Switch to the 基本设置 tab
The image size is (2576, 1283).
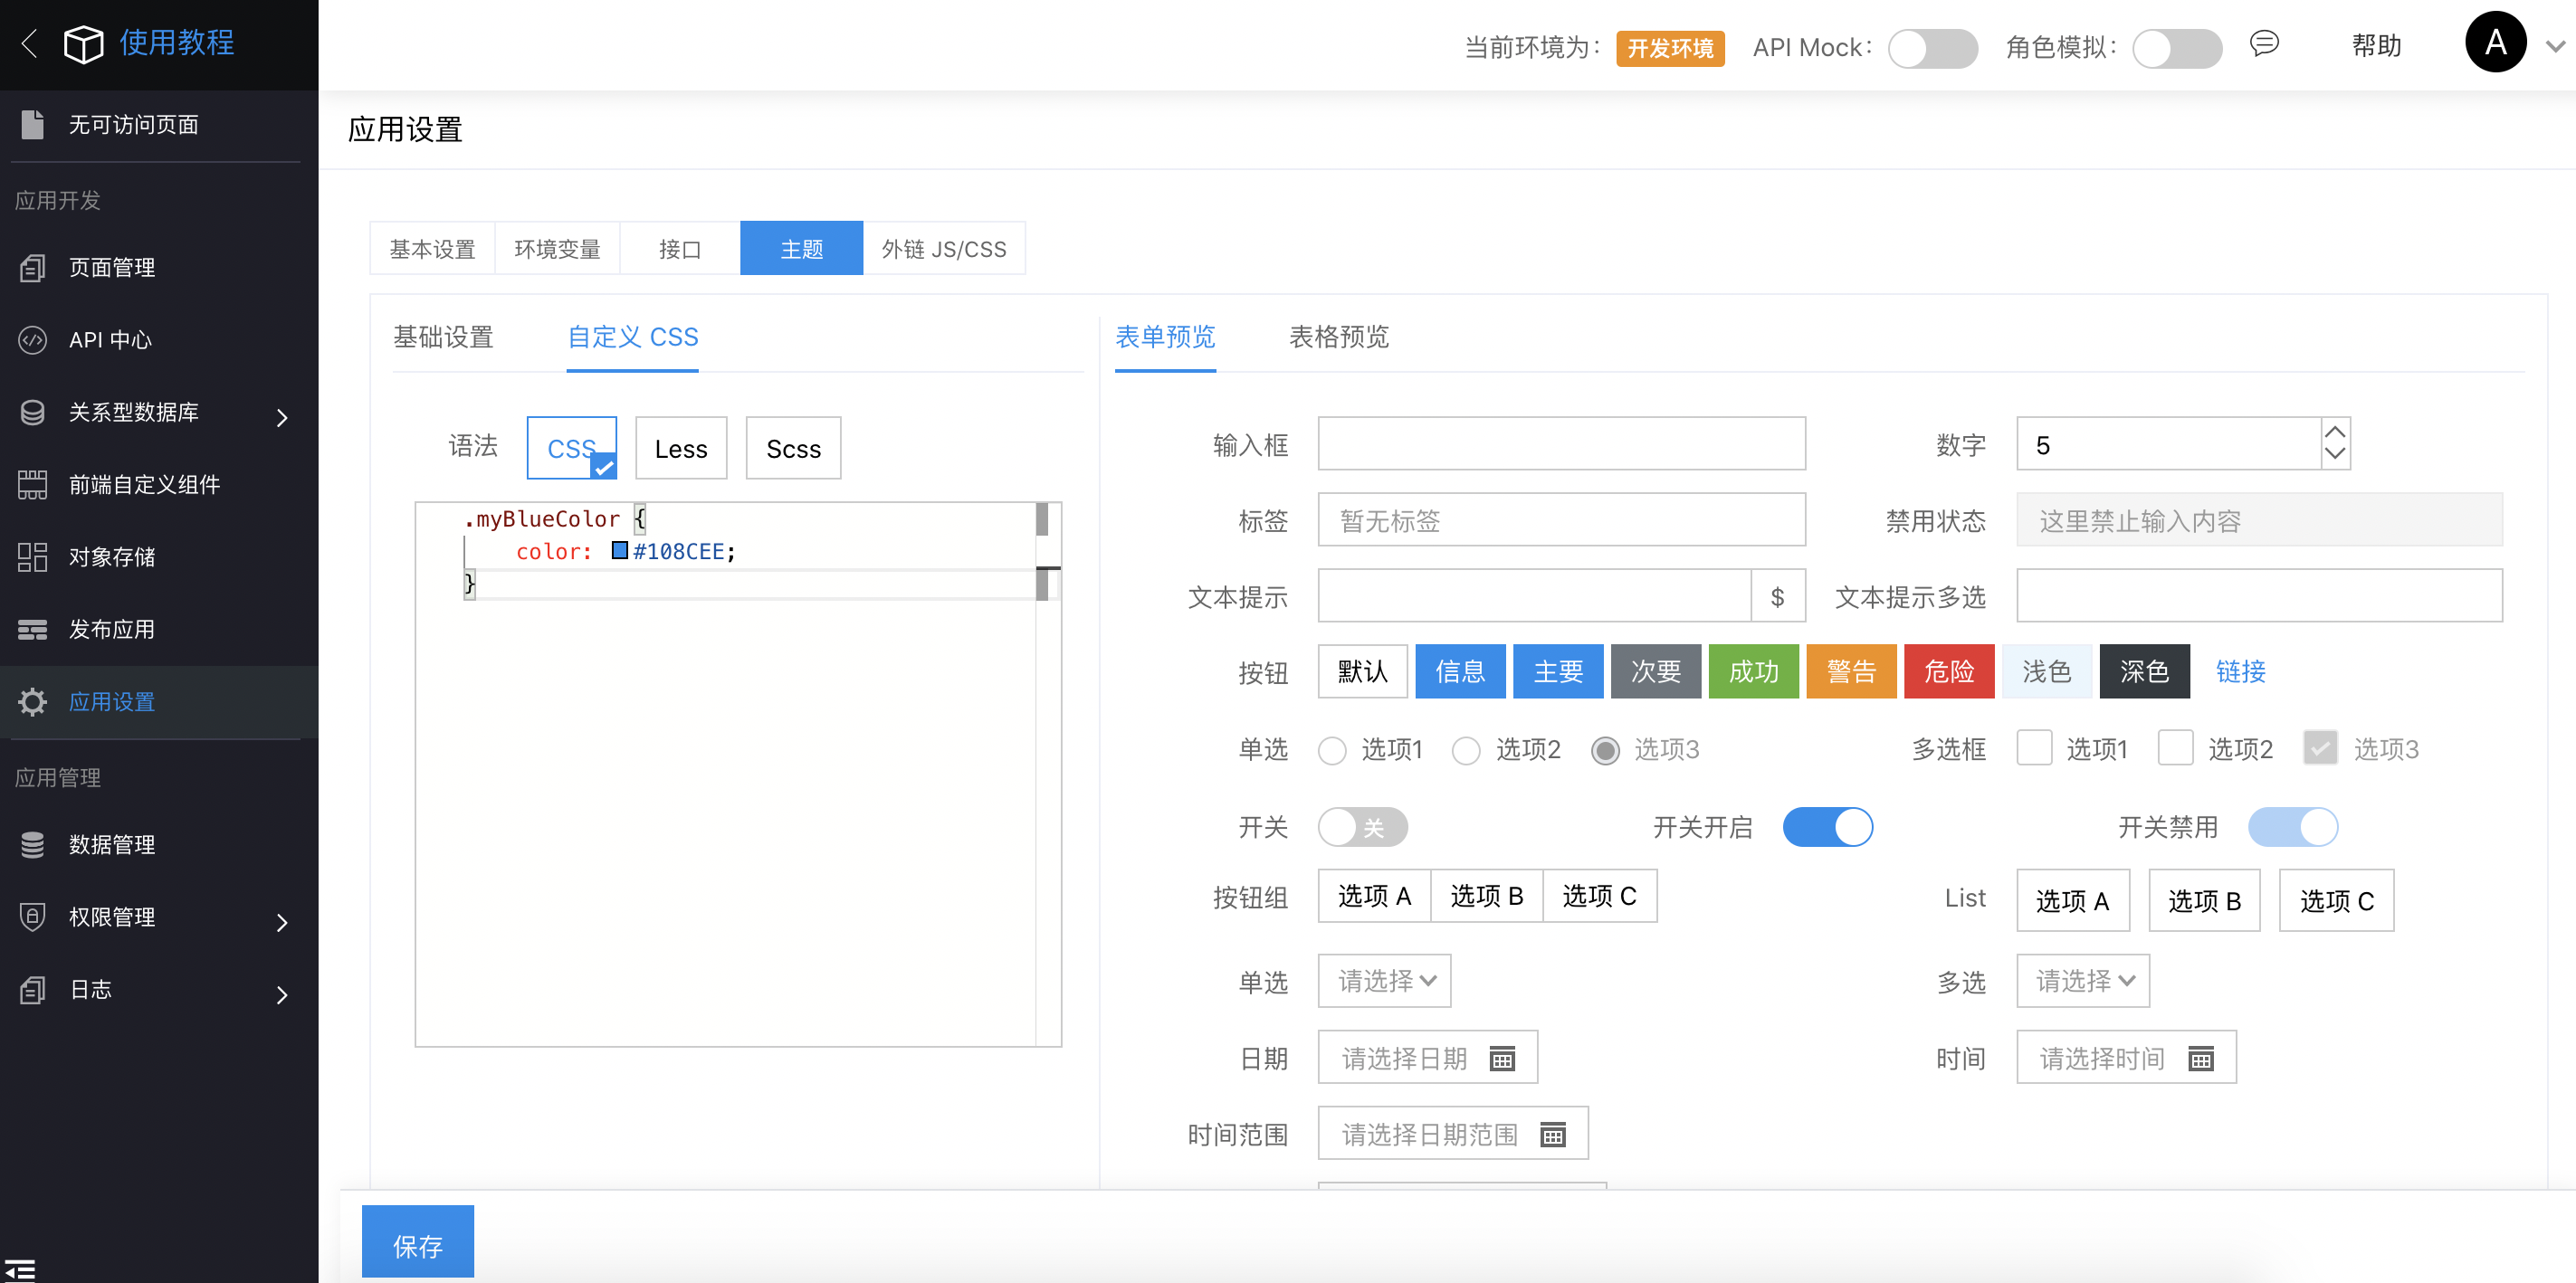click(432, 248)
